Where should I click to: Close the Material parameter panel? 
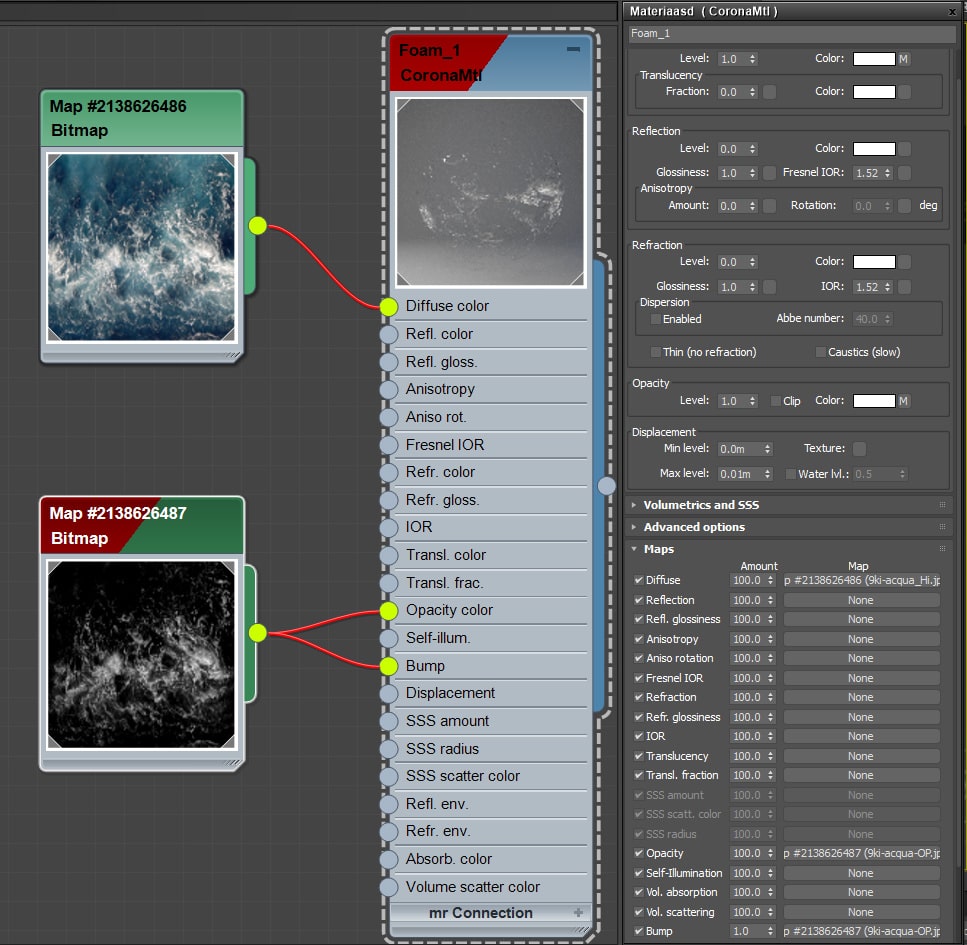click(952, 12)
